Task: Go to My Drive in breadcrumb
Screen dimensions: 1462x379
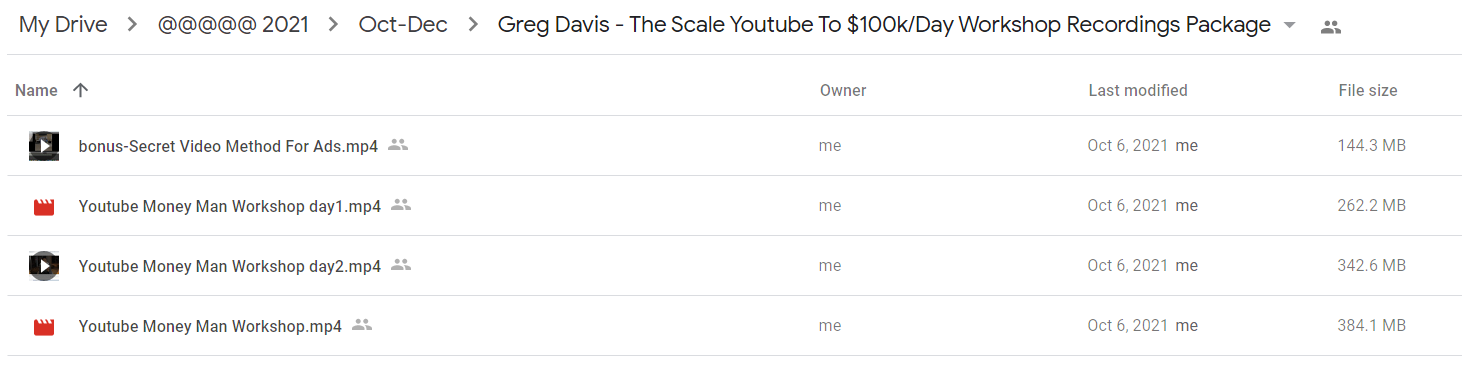Action: click(63, 25)
